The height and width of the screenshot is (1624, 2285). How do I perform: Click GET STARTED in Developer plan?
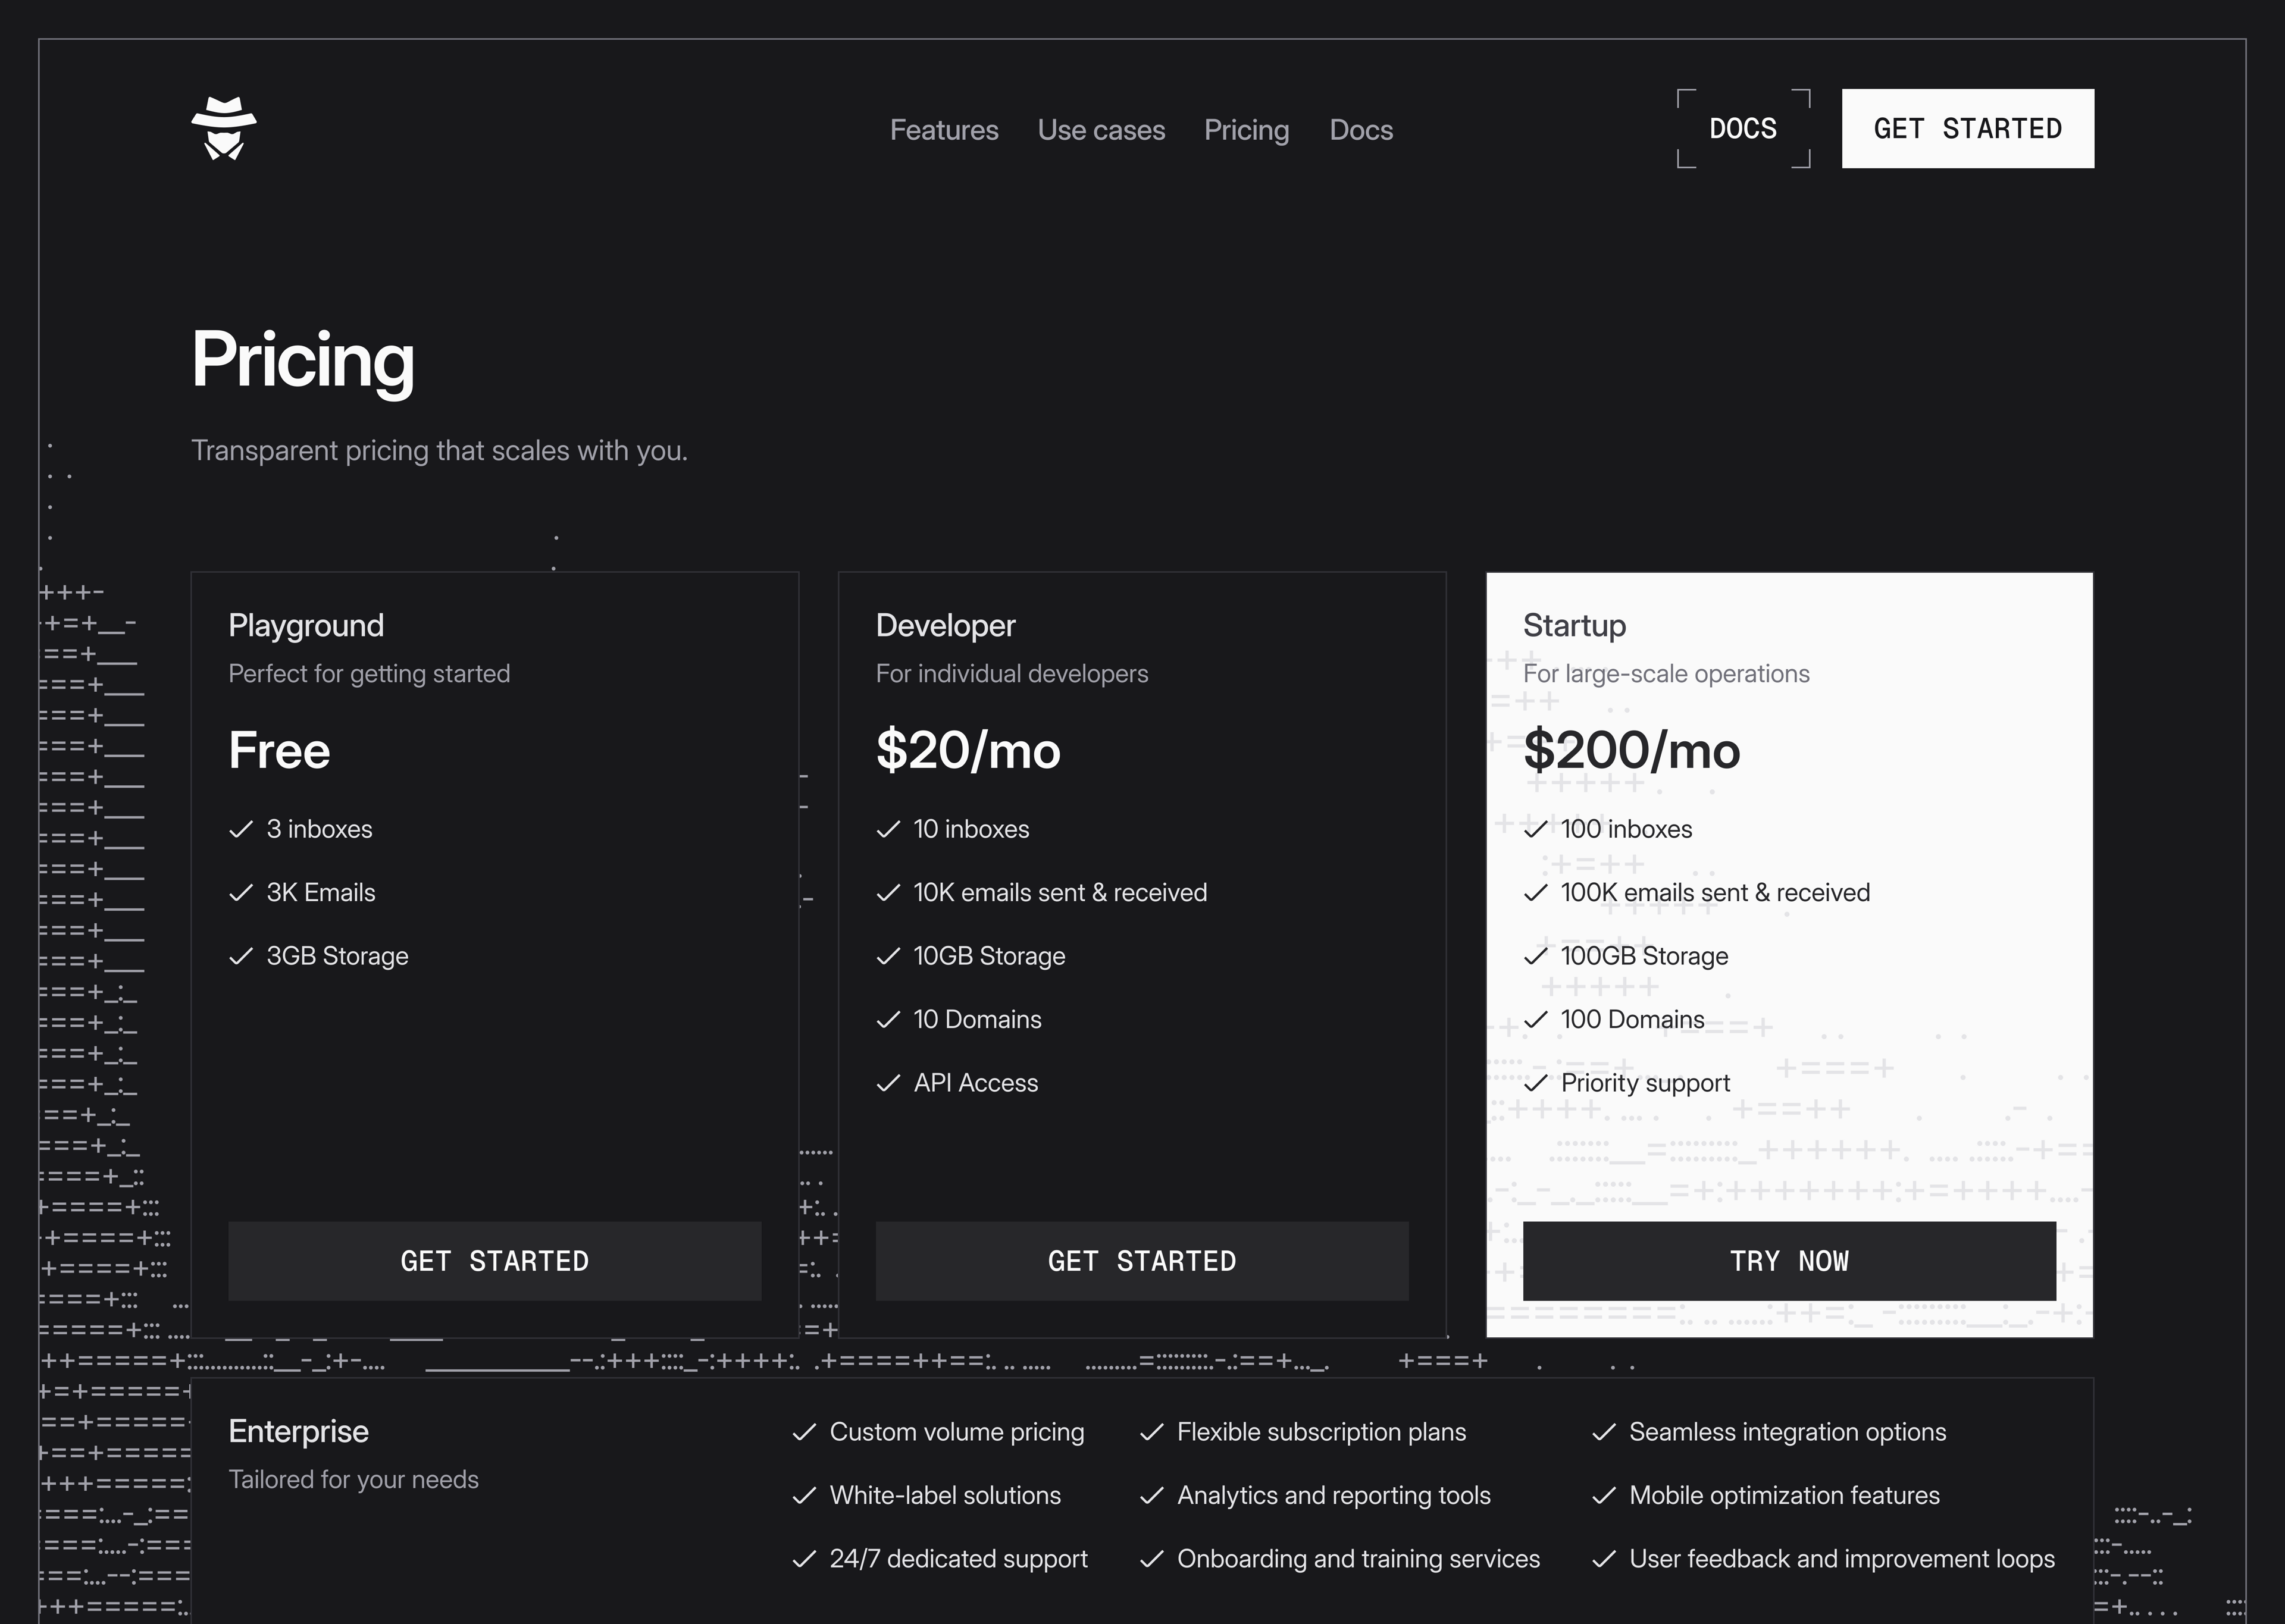click(1142, 1261)
